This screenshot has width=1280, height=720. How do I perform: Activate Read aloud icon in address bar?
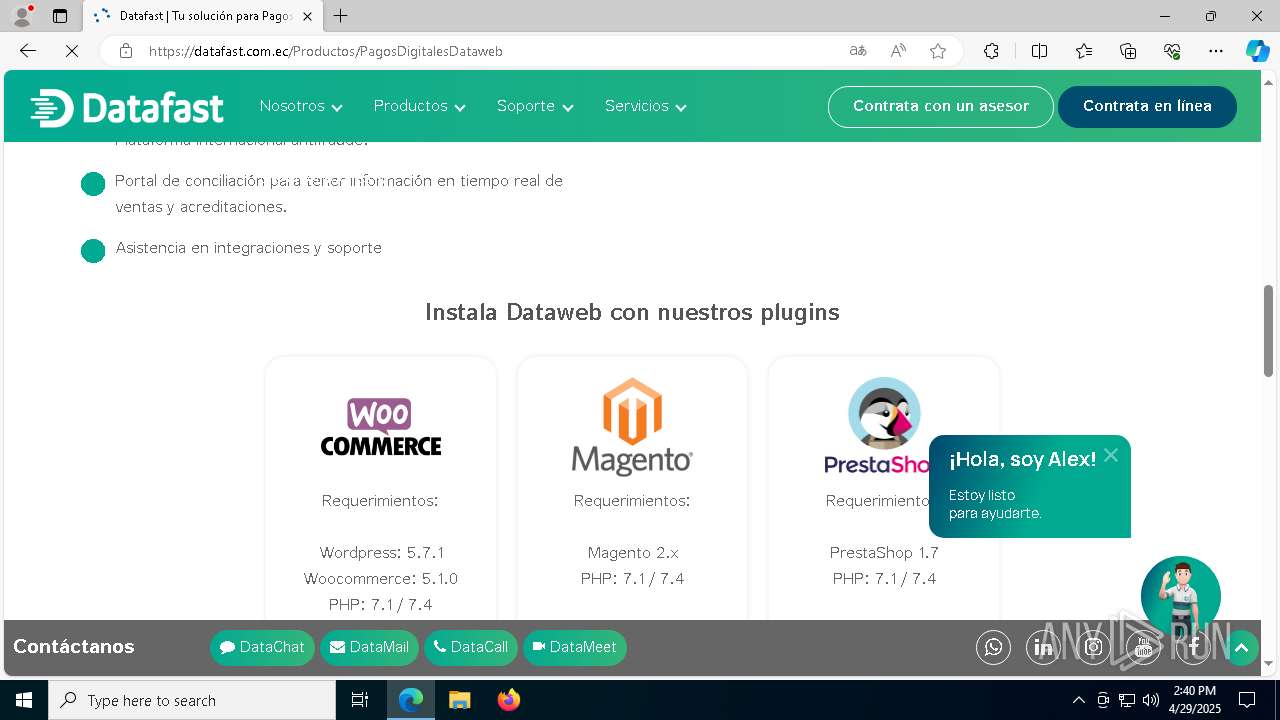pos(898,51)
